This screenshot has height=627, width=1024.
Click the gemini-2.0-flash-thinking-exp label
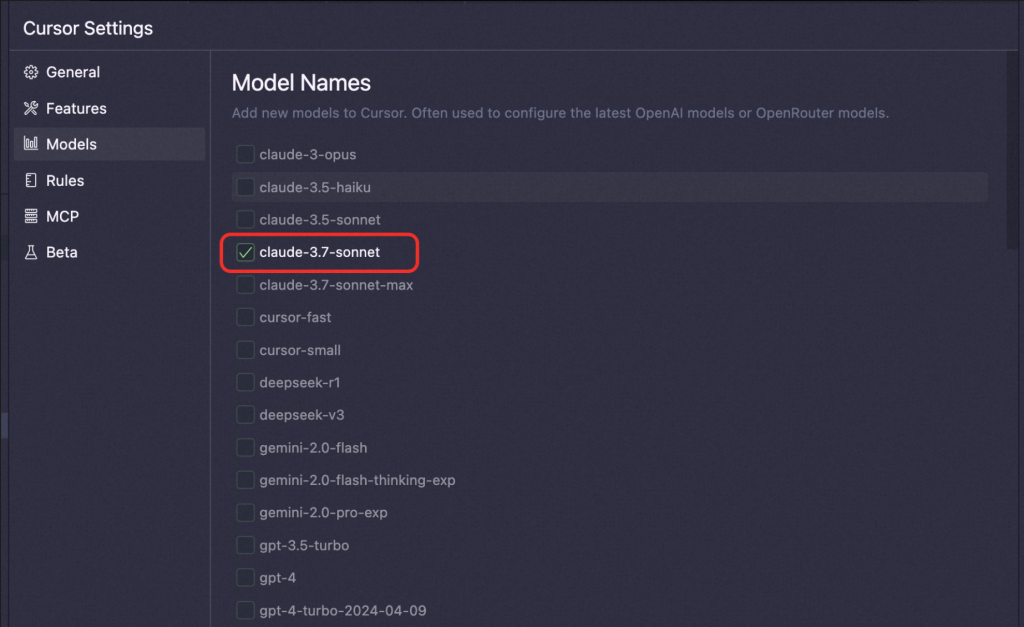357,481
